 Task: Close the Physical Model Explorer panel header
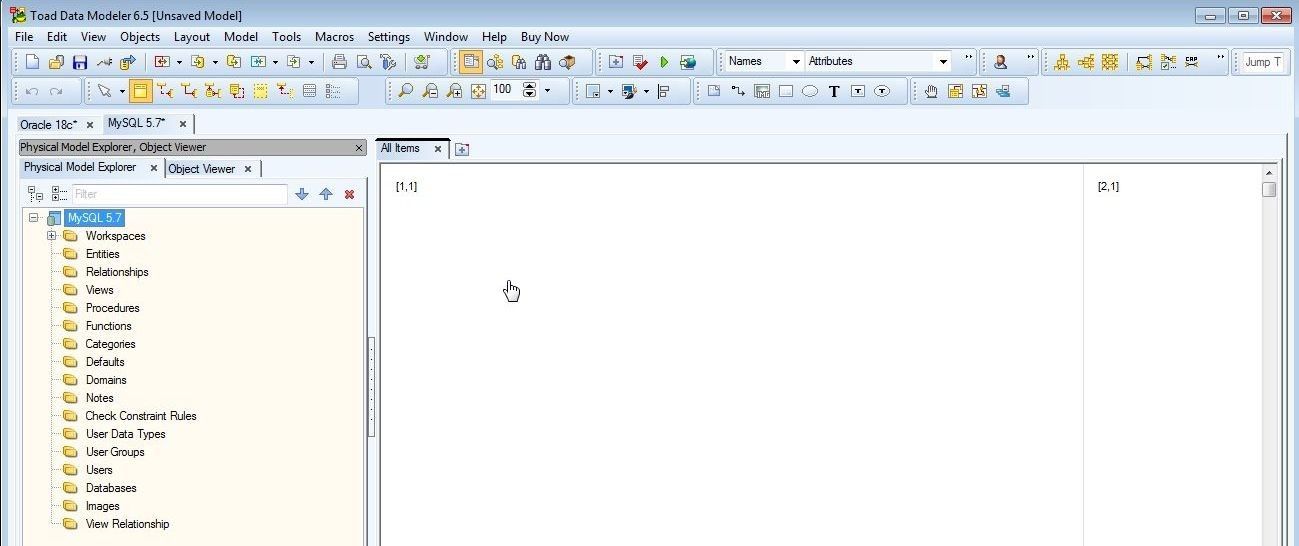(x=360, y=148)
